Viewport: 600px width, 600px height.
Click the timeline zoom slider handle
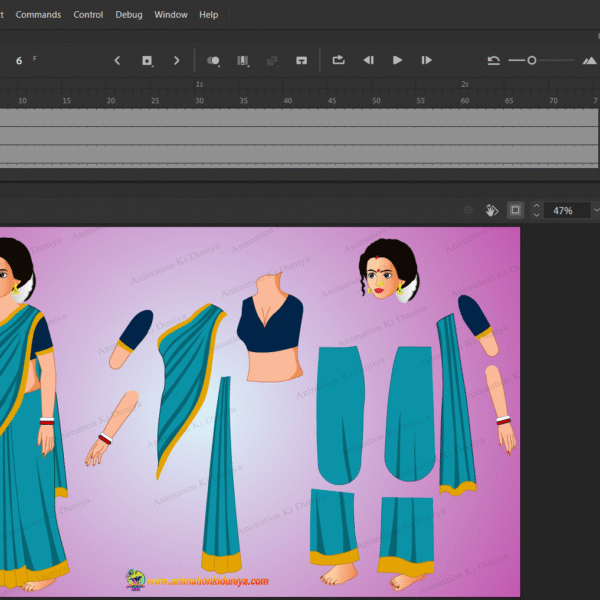[x=532, y=60]
